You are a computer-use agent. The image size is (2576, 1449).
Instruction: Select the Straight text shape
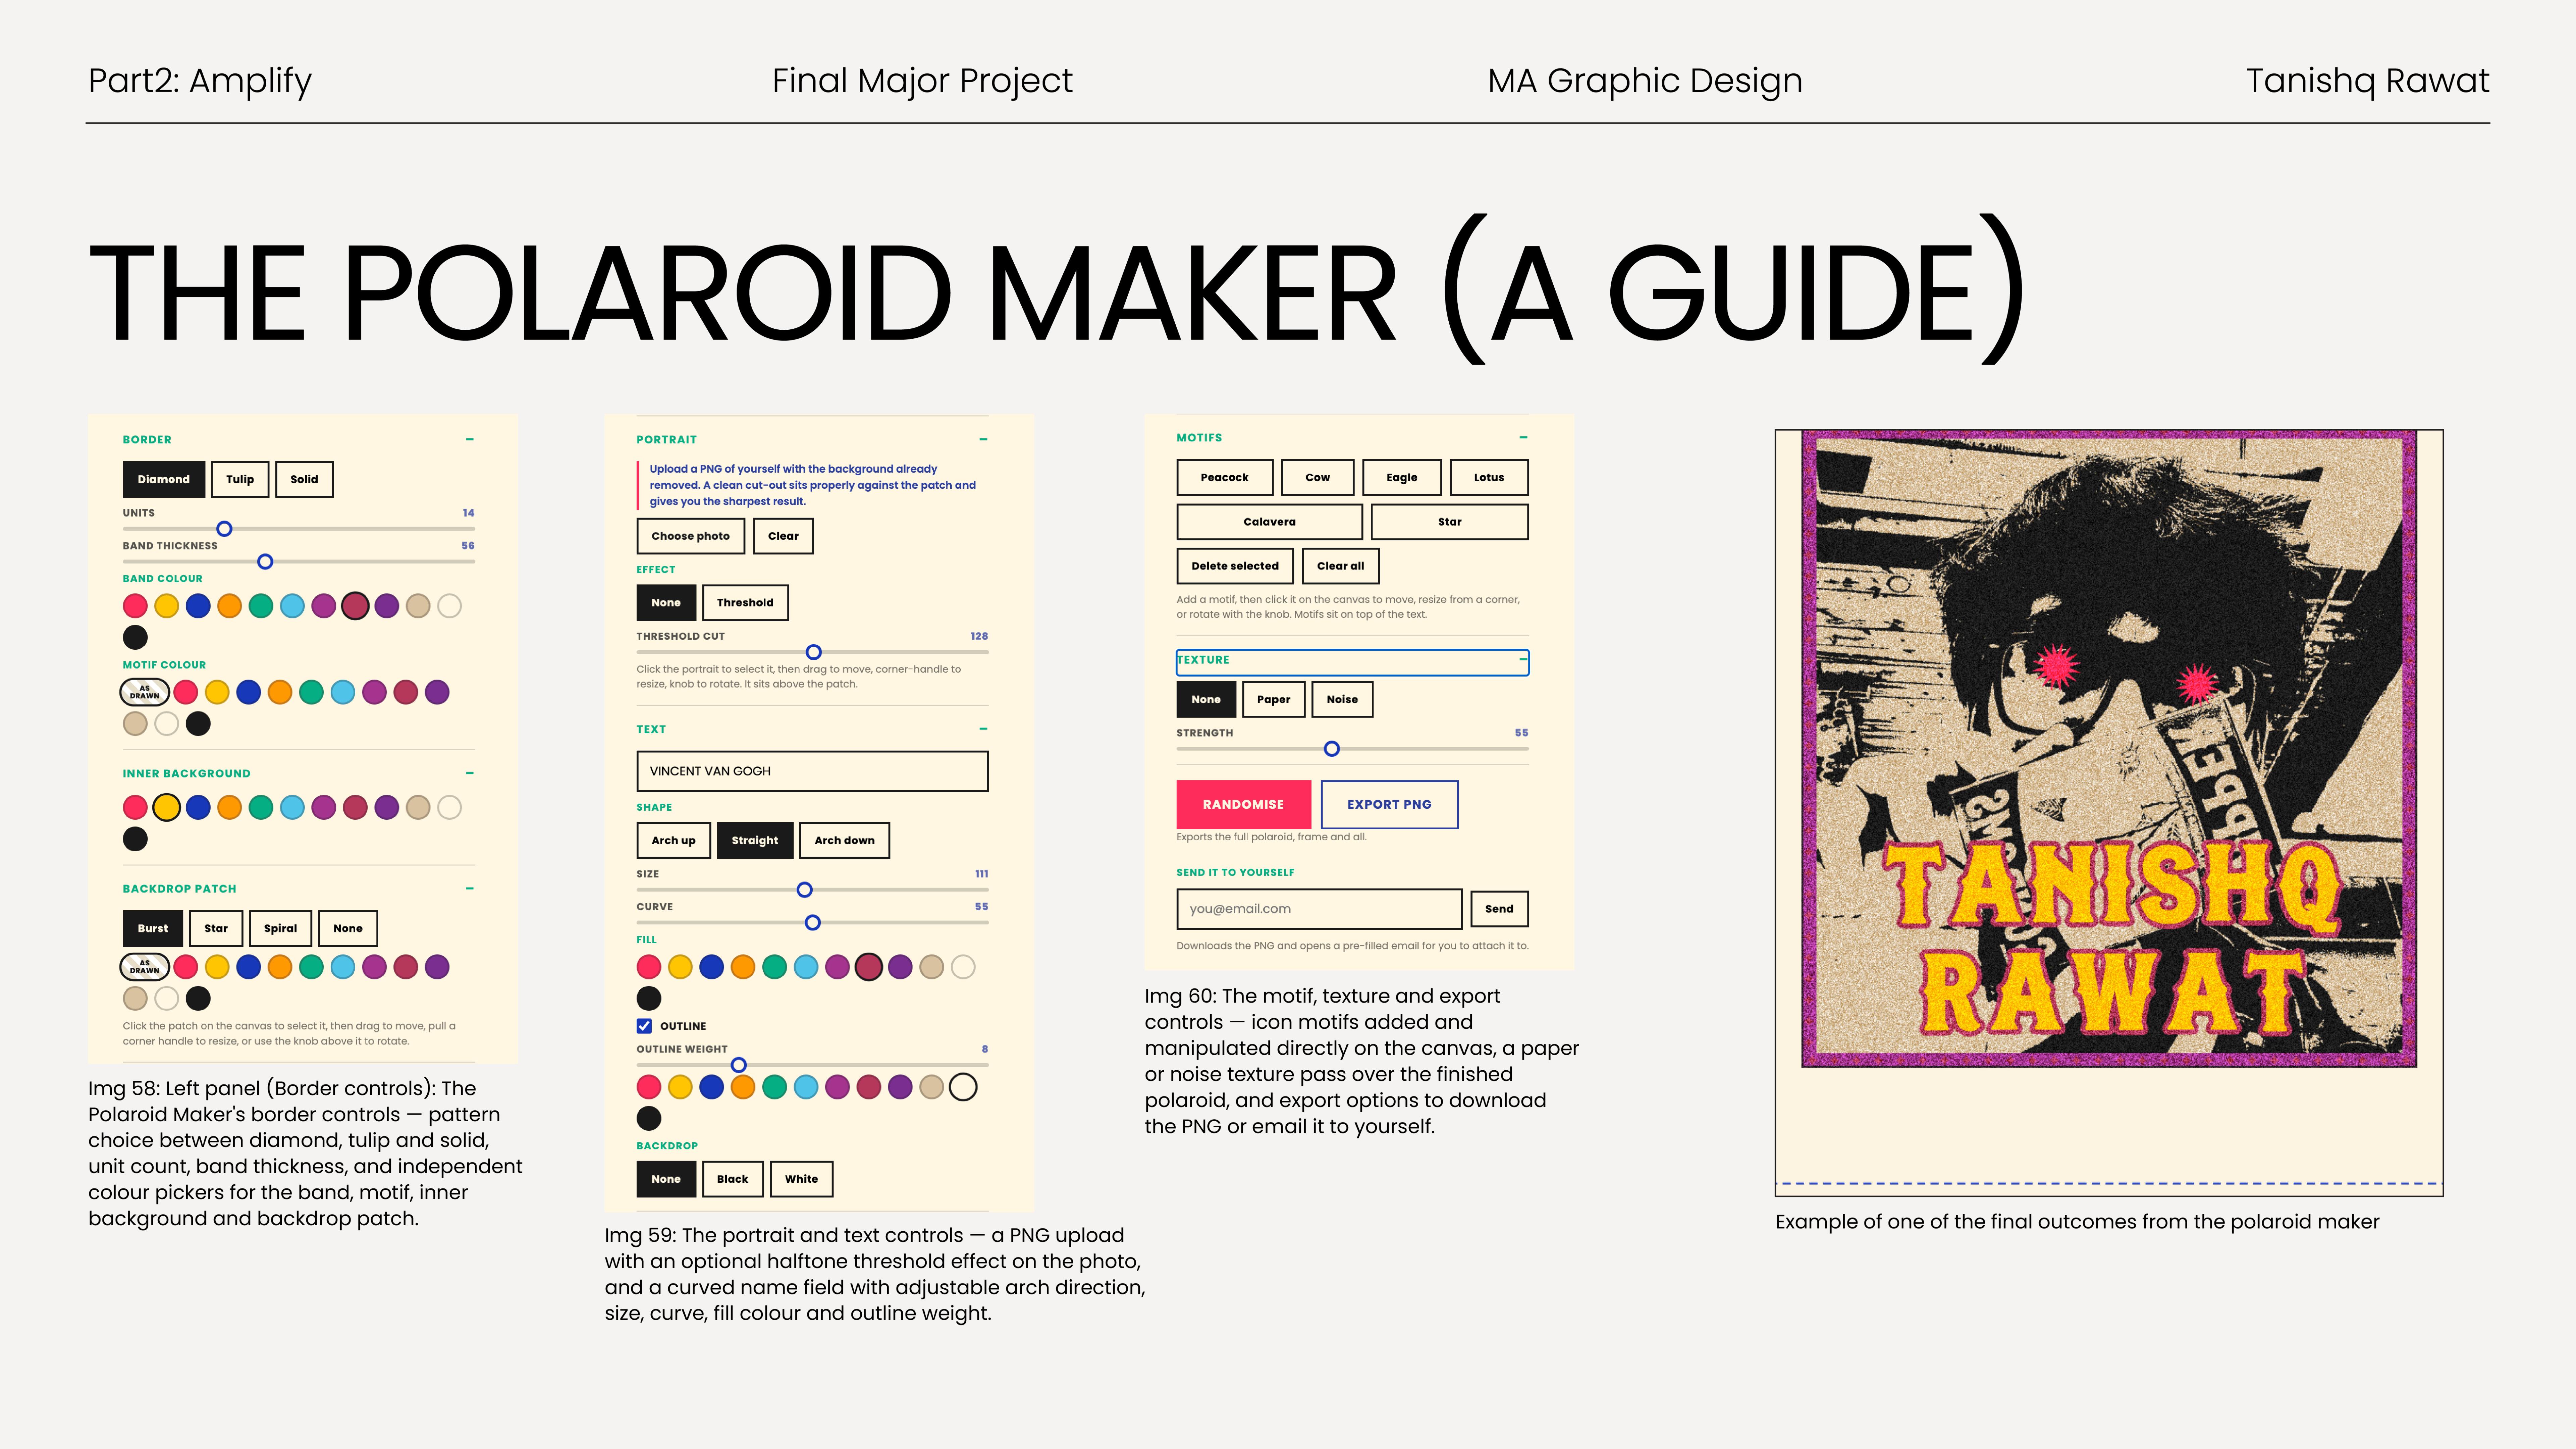pos(755,840)
